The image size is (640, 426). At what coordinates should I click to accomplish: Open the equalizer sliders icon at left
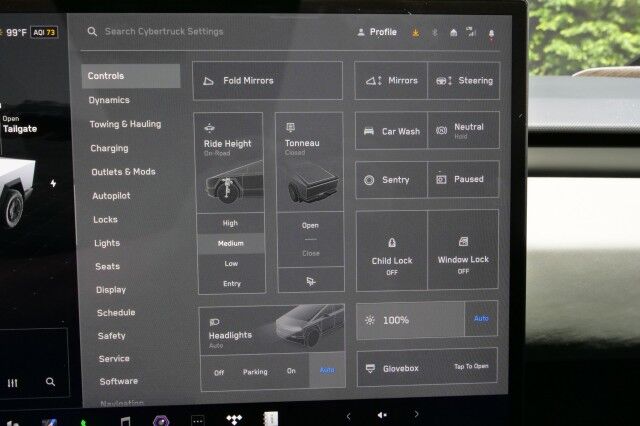click(13, 383)
